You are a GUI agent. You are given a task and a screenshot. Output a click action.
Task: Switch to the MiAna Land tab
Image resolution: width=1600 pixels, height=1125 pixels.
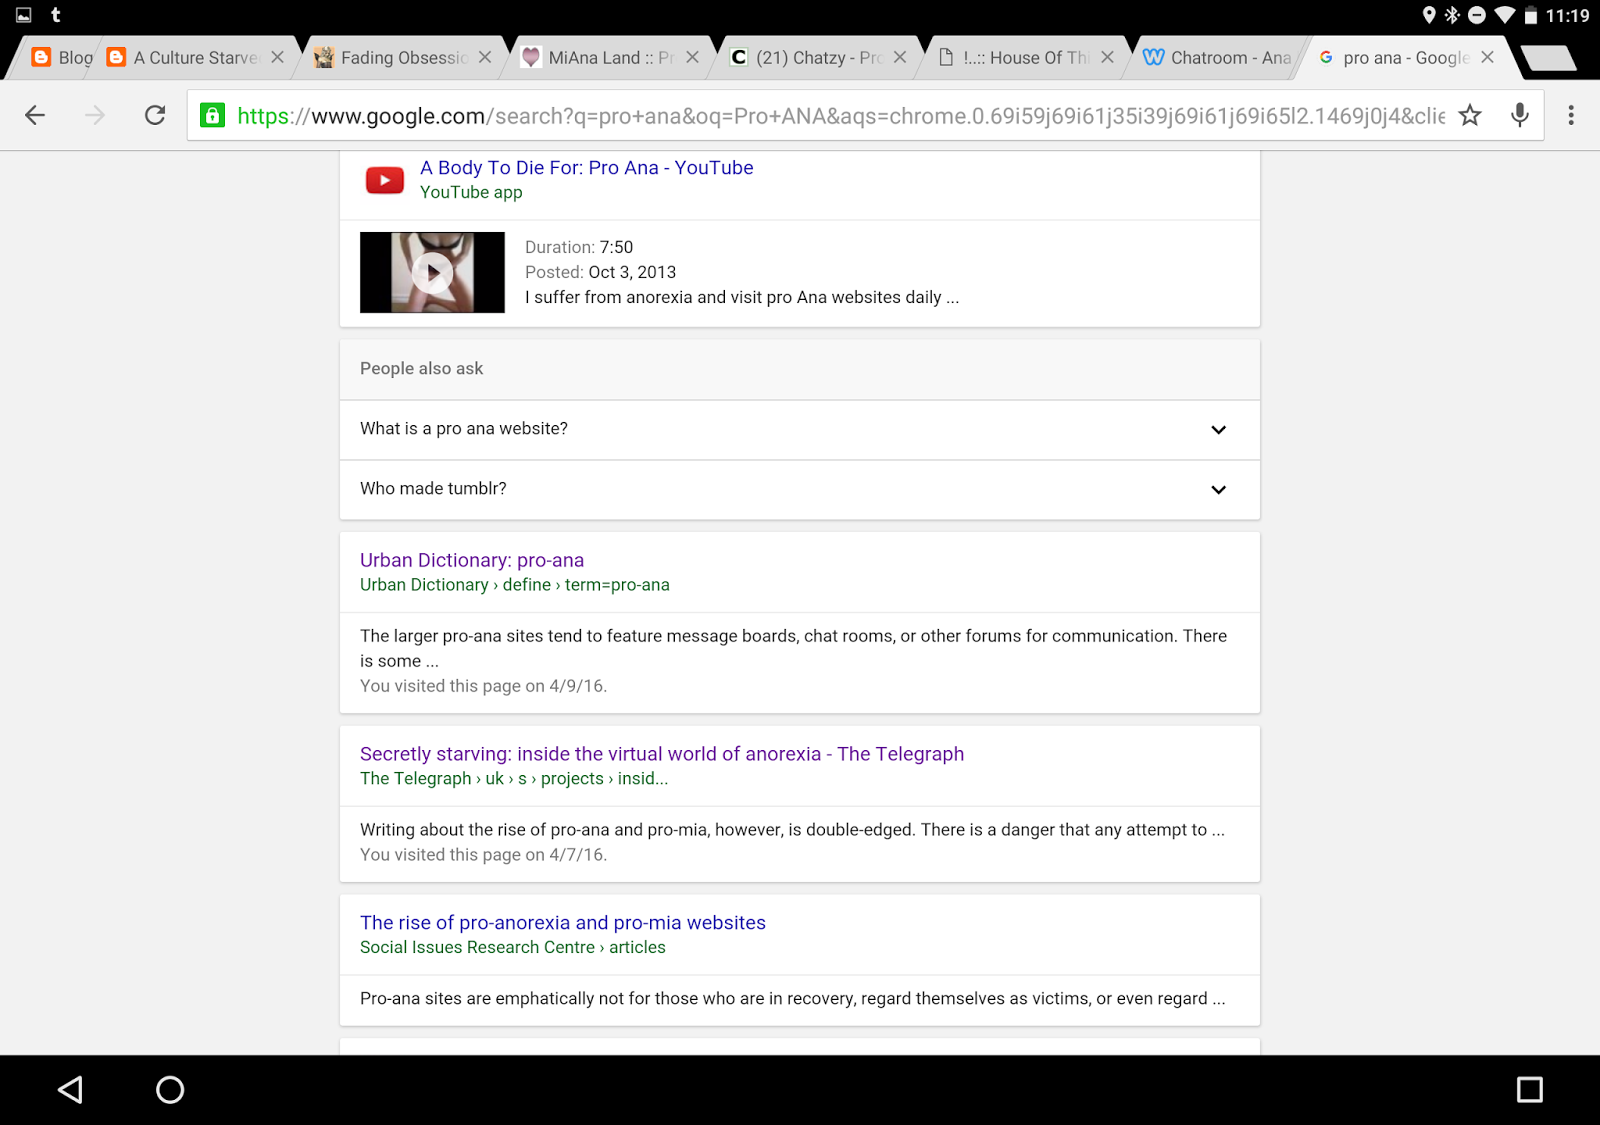(x=610, y=58)
